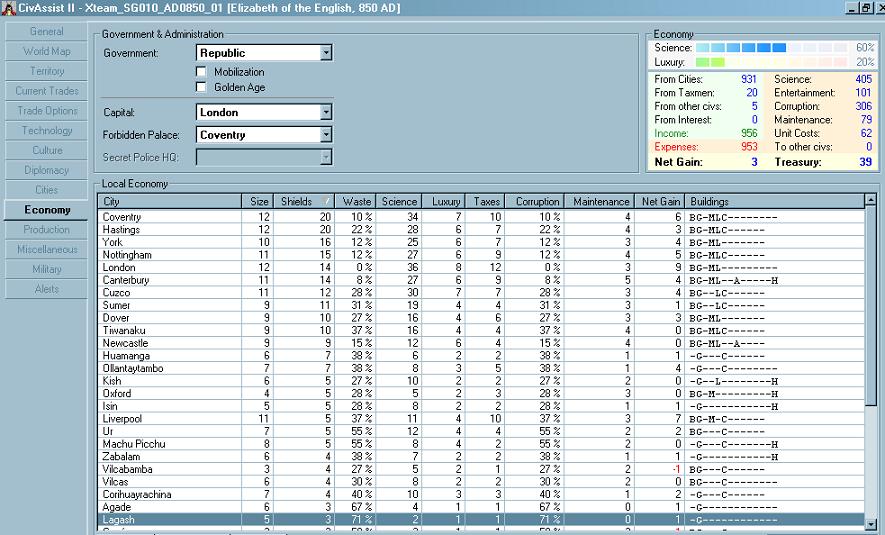The image size is (885, 535).
Task: Open the Military tab
Action: [x=46, y=269]
